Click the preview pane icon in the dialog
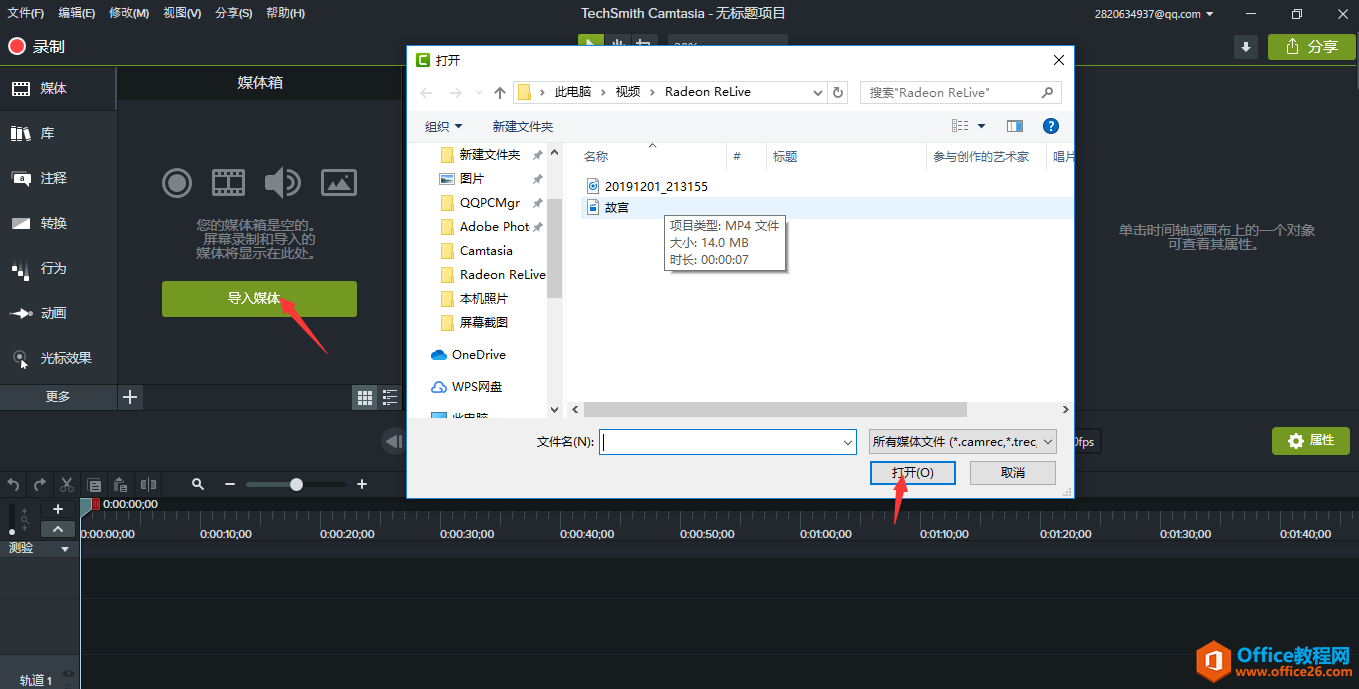The width and height of the screenshot is (1359, 689). click(x=1015, y=126)
